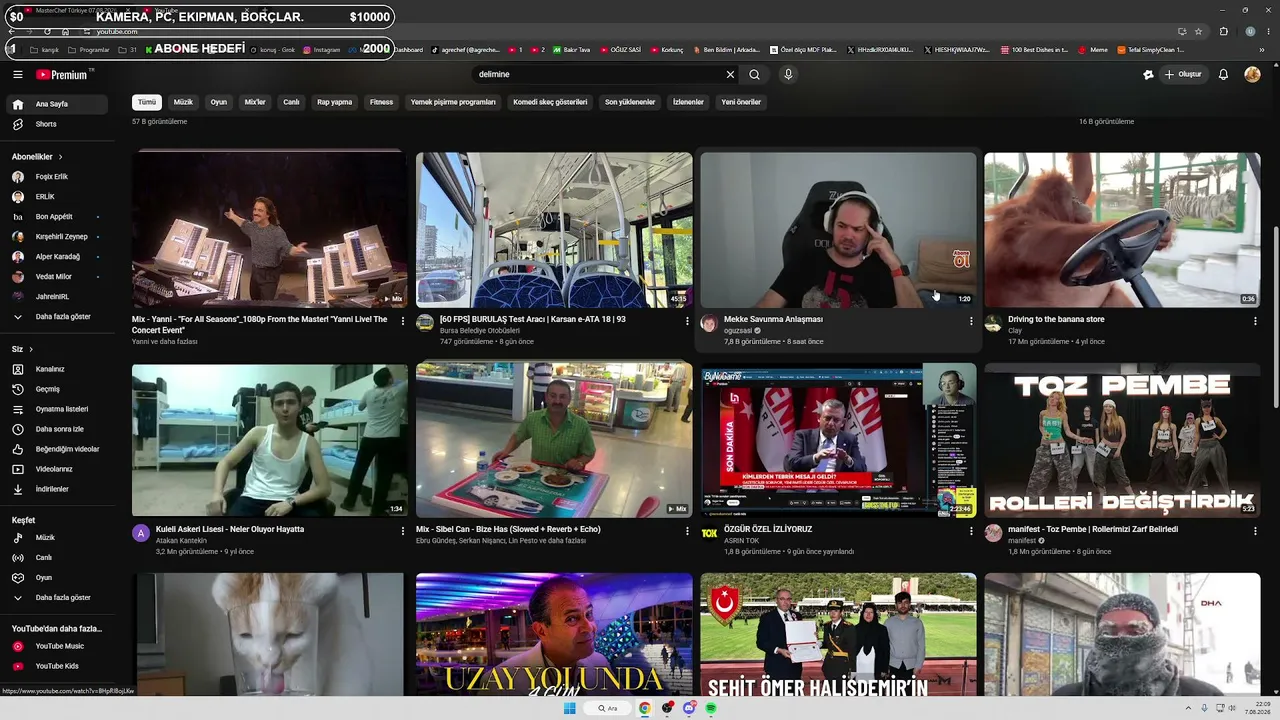Open Ana Sayfa in the sidebar
The width and height of the screenshot is (1280, 720).
pyautogui.click(x=57, y=104)
